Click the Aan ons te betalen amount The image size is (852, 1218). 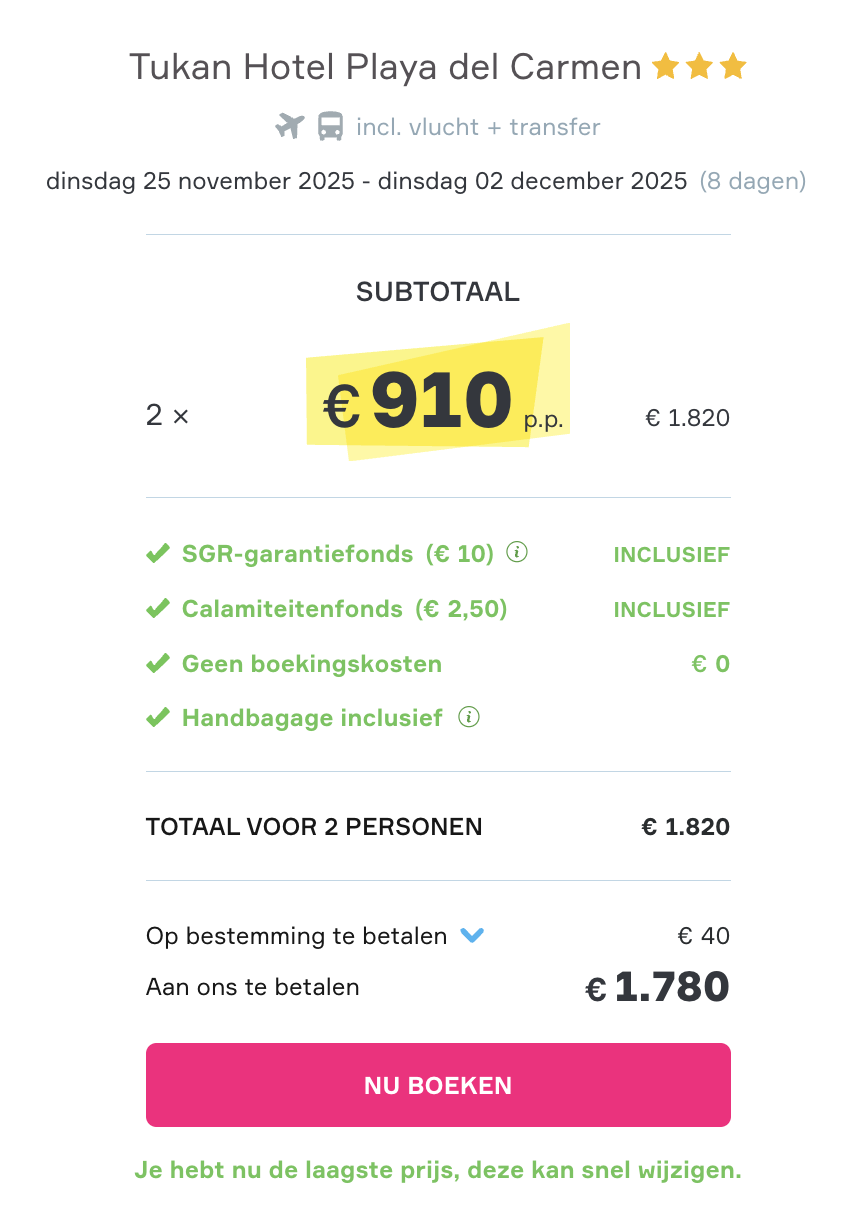[655, 986]
